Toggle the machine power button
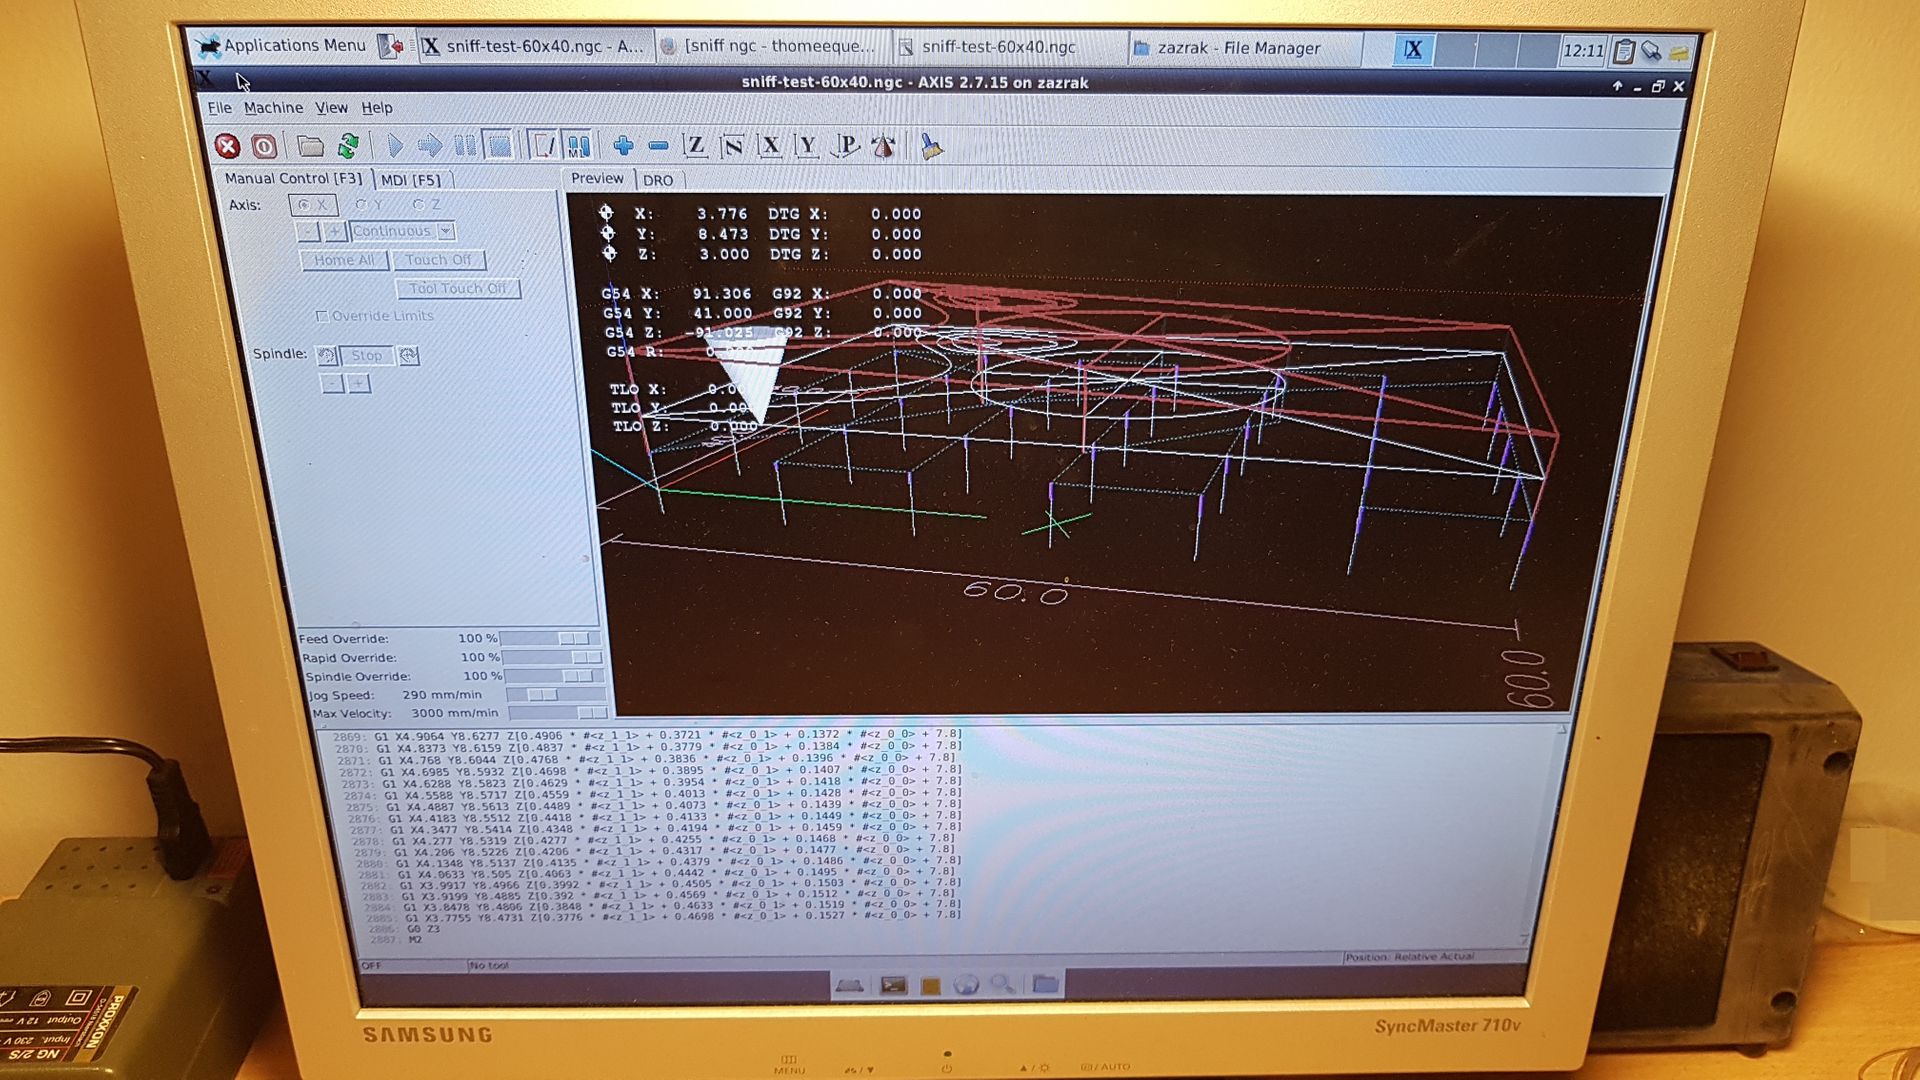Image resolution: width=1920 pixels, height=1080 pixels. point(264,147)
